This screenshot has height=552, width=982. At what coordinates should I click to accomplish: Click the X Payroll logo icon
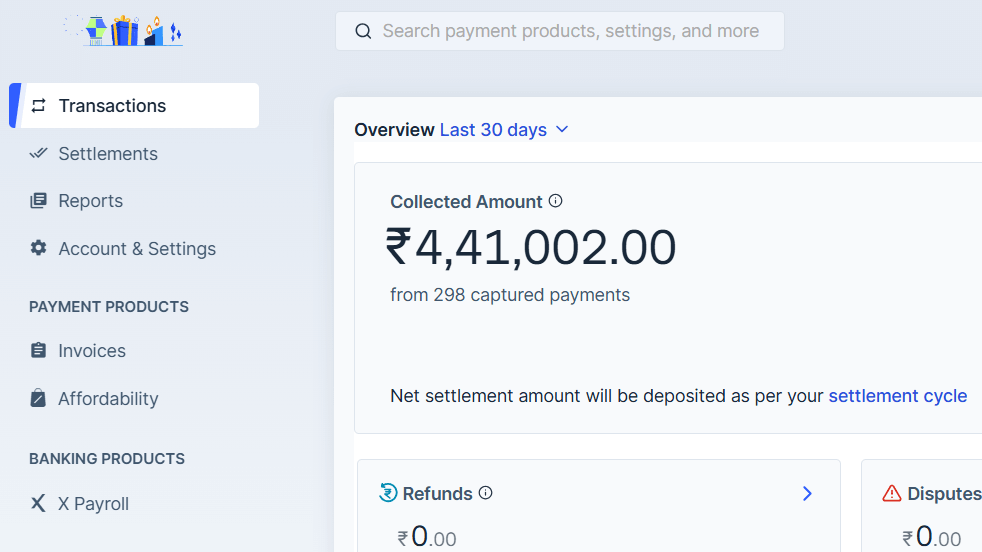click(x=38, y=503)
